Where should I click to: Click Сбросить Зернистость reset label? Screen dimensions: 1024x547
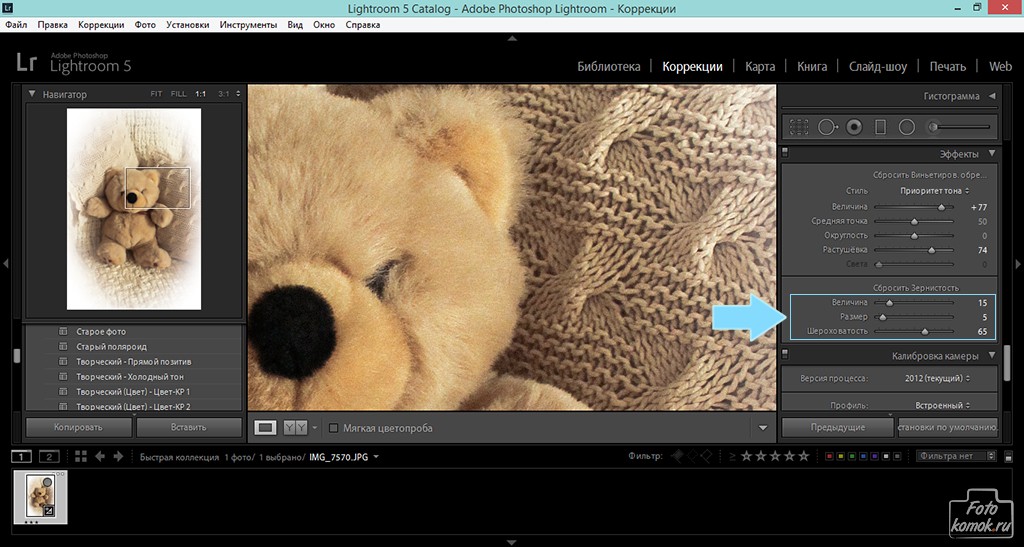pos(917,288)
